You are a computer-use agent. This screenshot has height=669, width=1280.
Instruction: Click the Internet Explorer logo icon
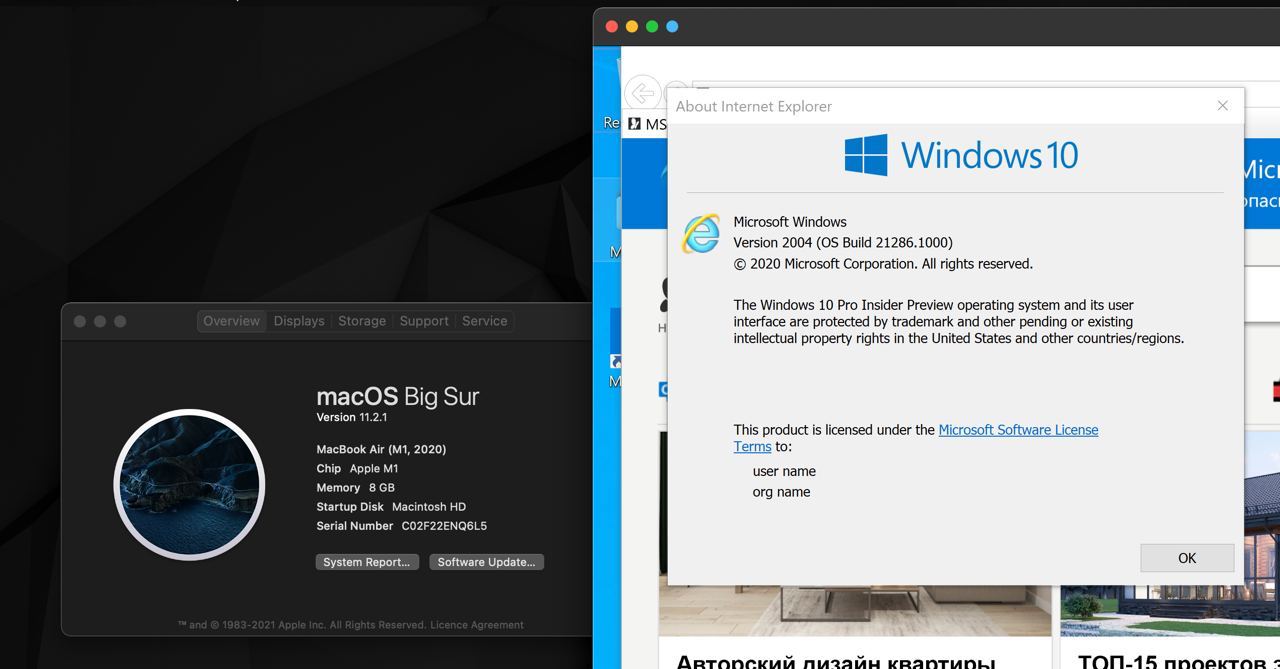[701, 233]
